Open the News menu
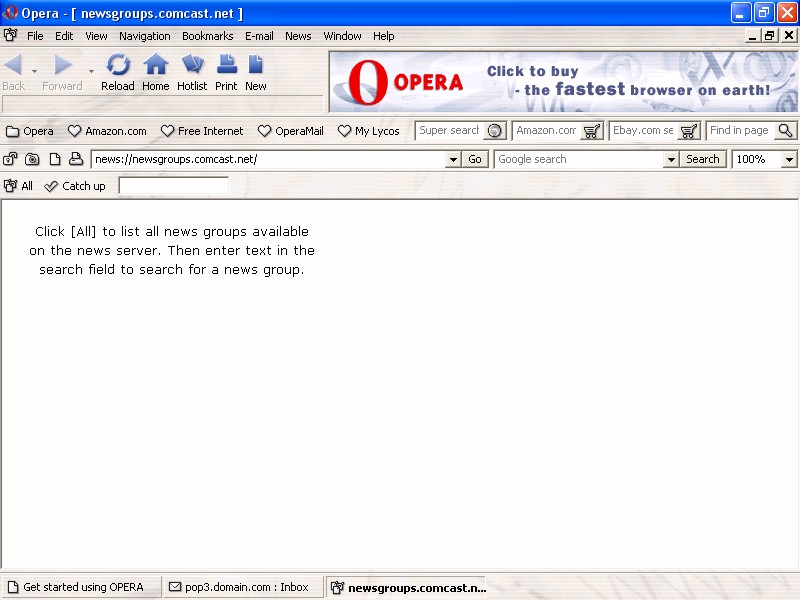The image size is (800, 600). pyautogui.click(x=298, y=36)
